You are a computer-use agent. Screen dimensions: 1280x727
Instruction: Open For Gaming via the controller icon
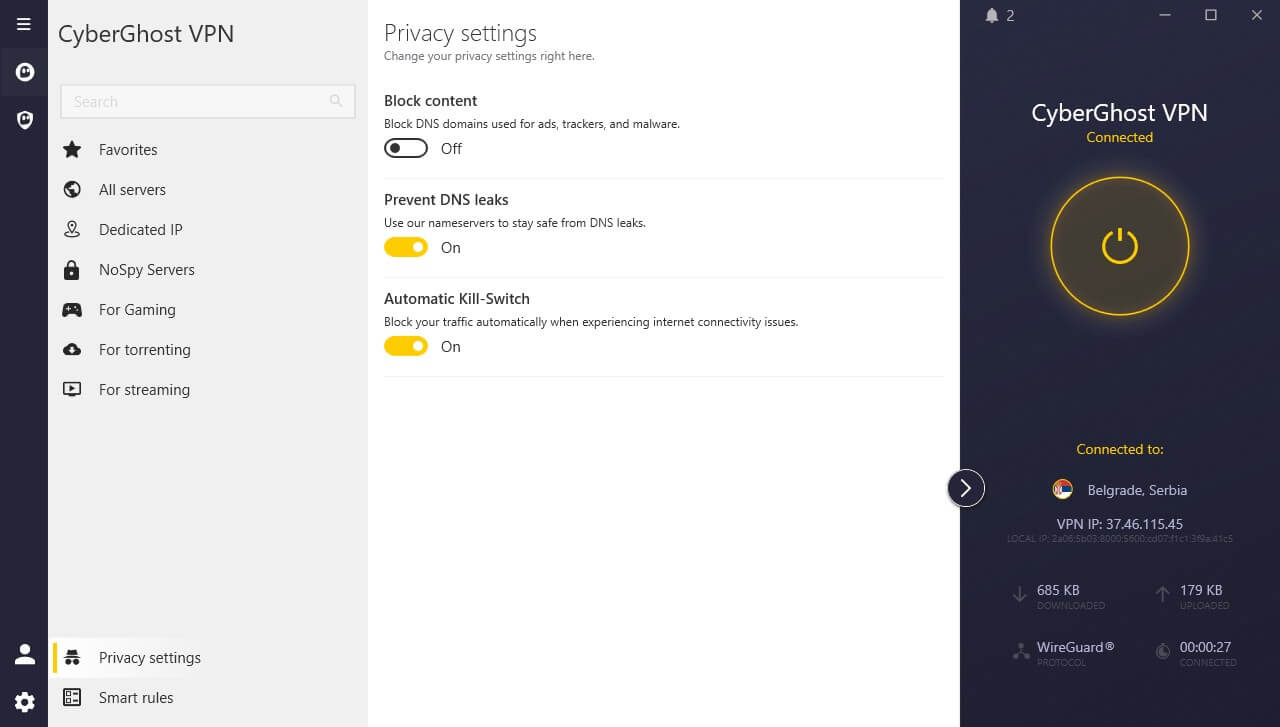(71, 309)
